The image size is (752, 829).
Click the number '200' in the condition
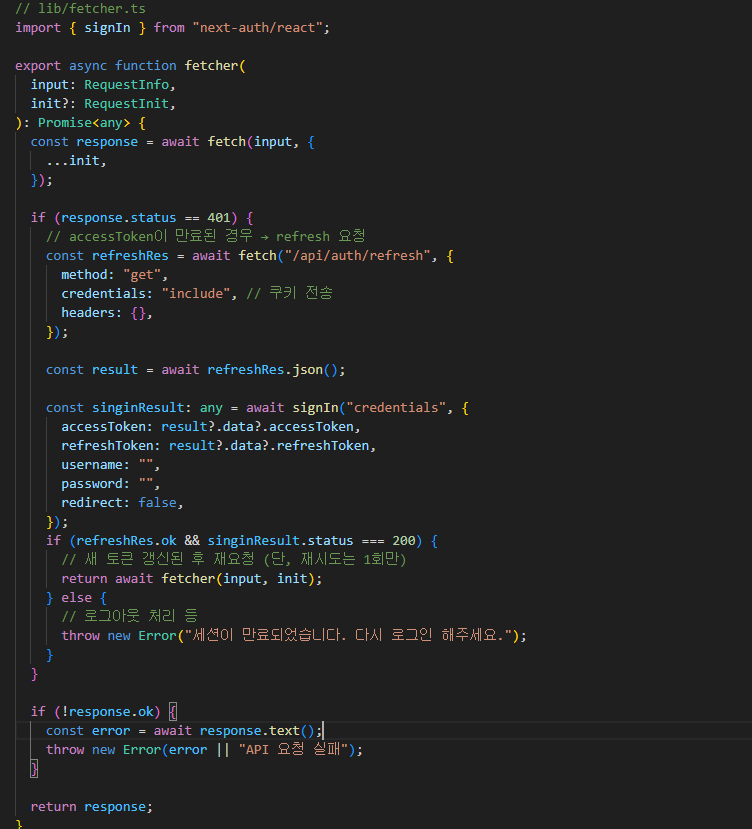point(403,541)
